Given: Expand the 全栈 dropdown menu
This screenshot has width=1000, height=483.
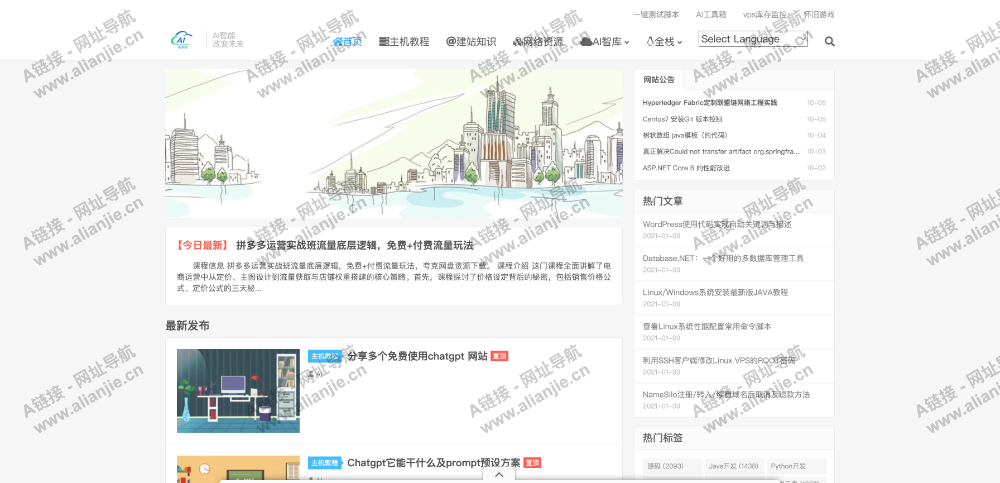Looking at the screenshot, I should click(x=665, y=42).
